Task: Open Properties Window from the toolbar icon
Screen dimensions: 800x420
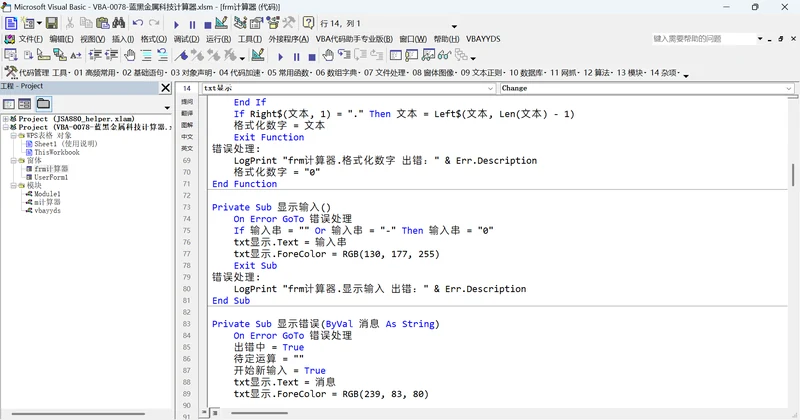Action: tap(256, 23)
